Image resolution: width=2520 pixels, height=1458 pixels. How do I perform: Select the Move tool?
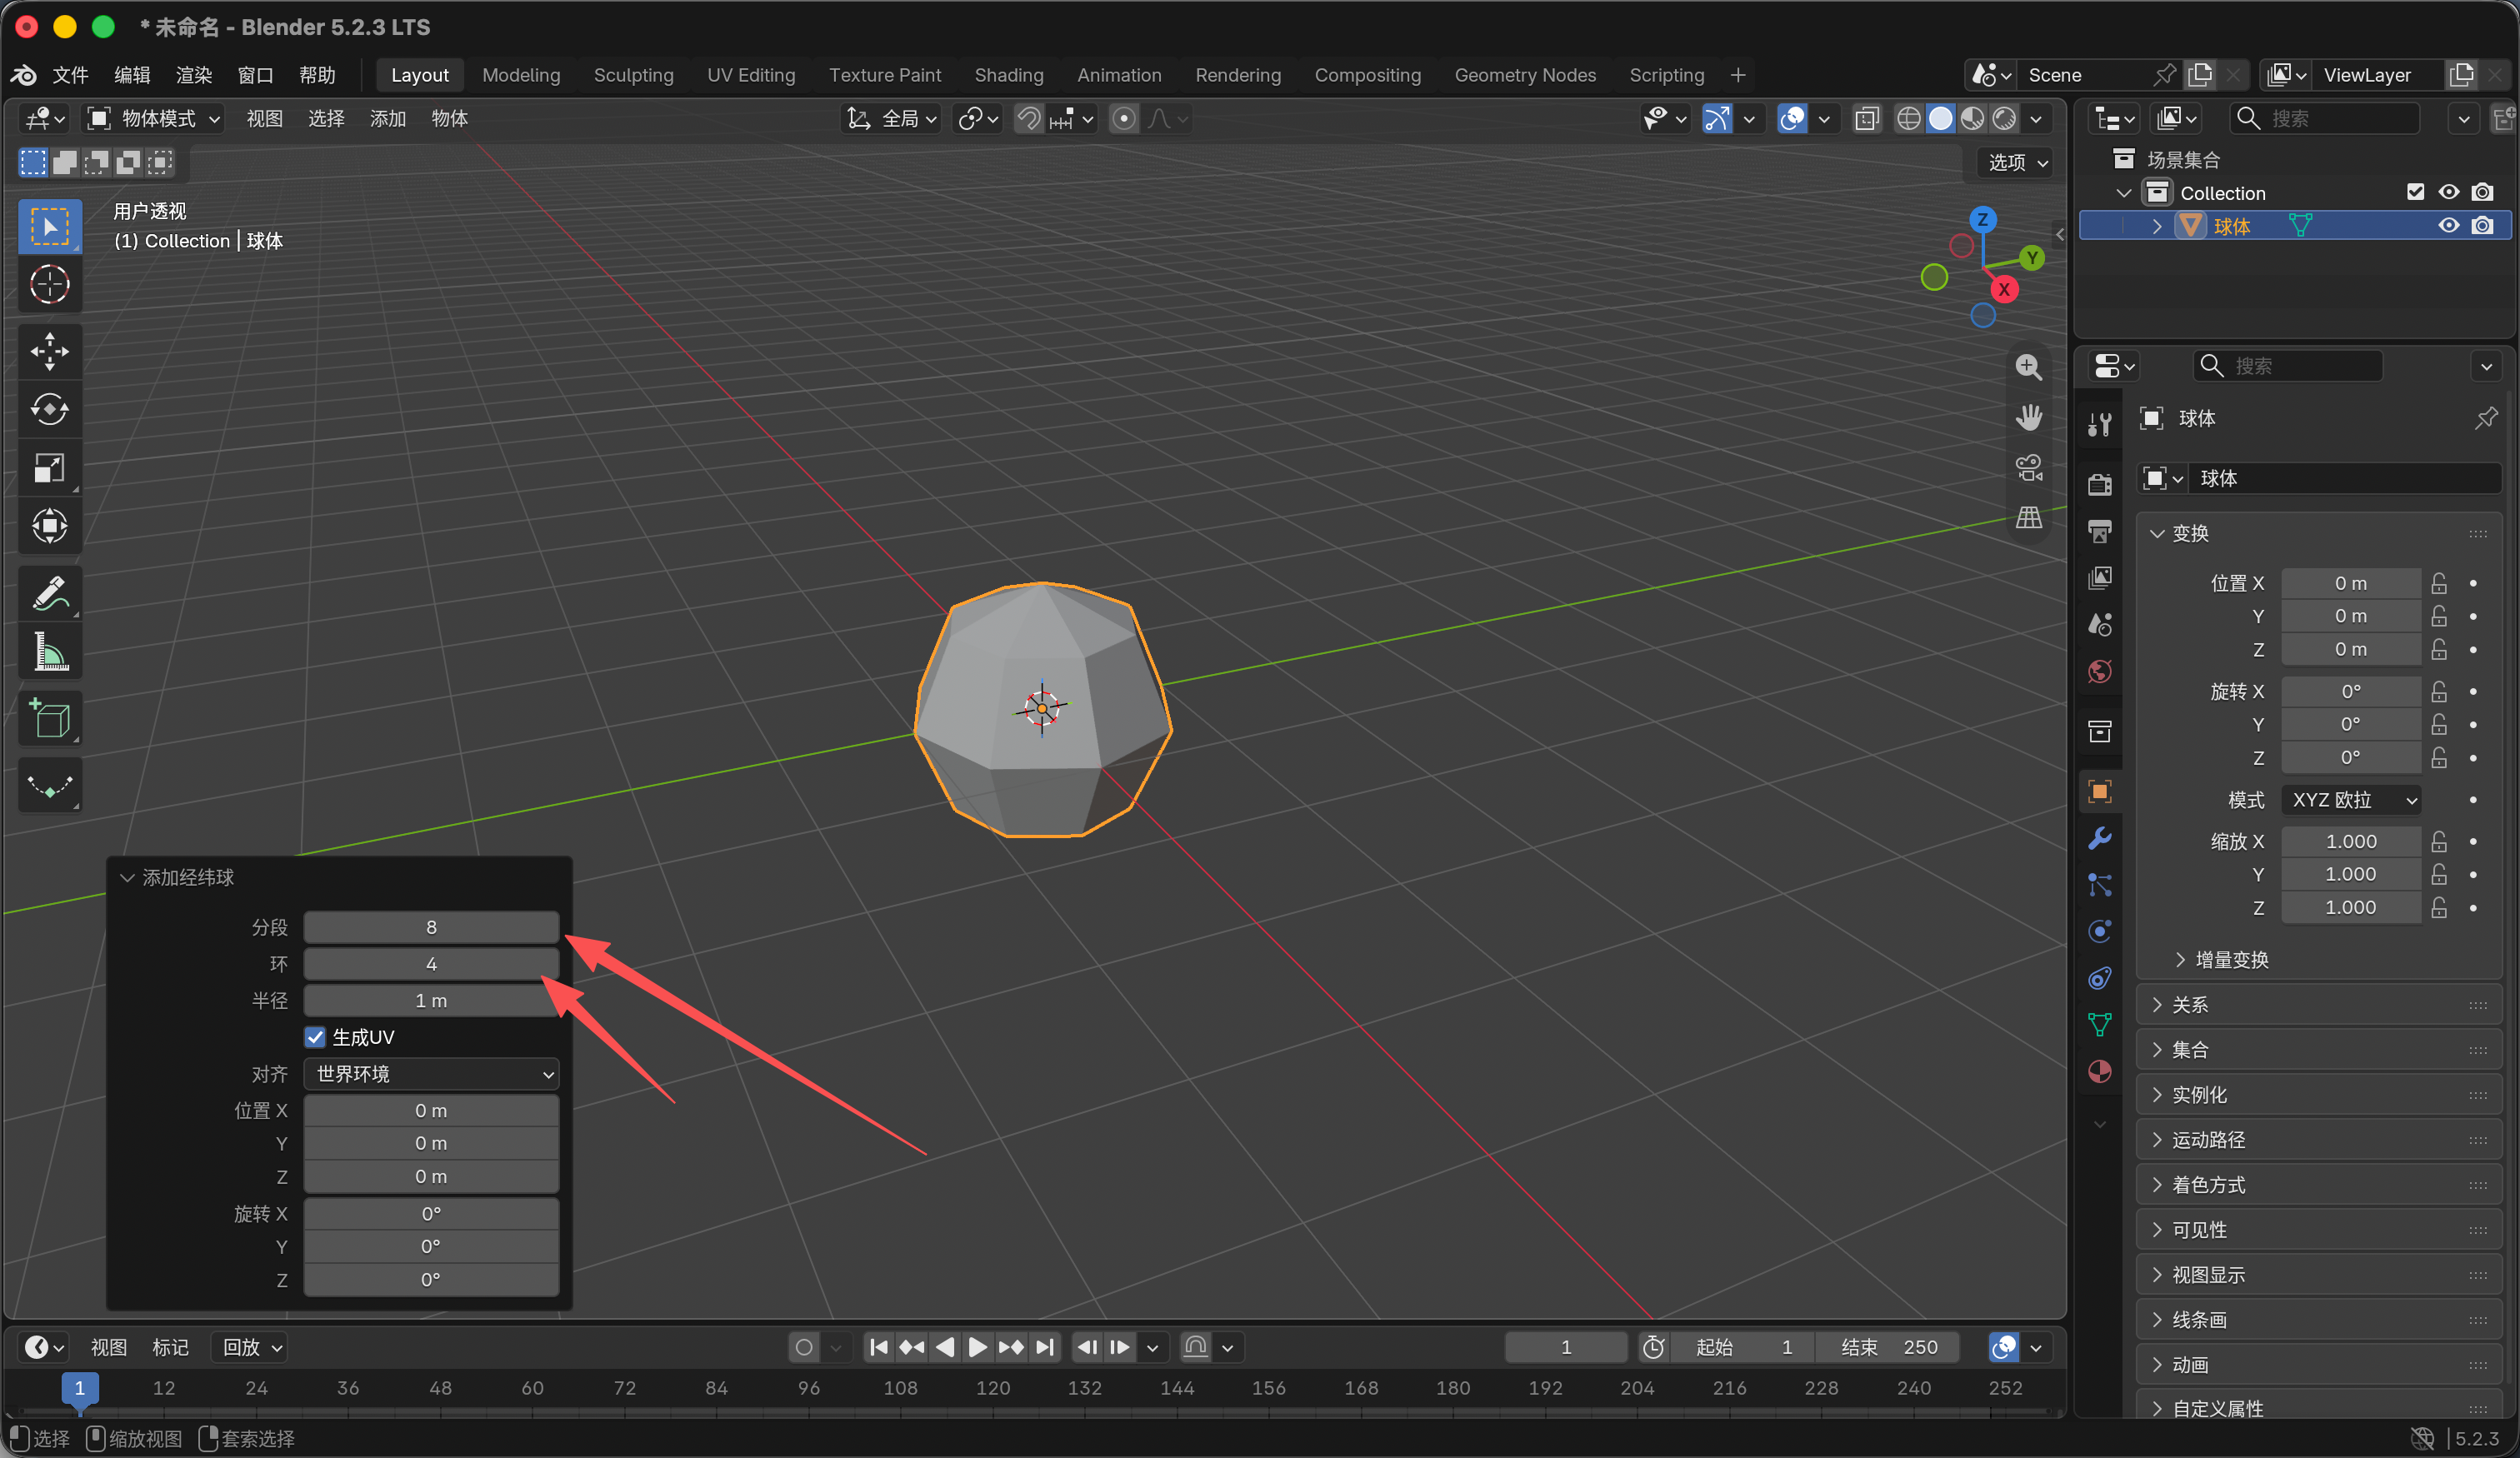point(49,351)
